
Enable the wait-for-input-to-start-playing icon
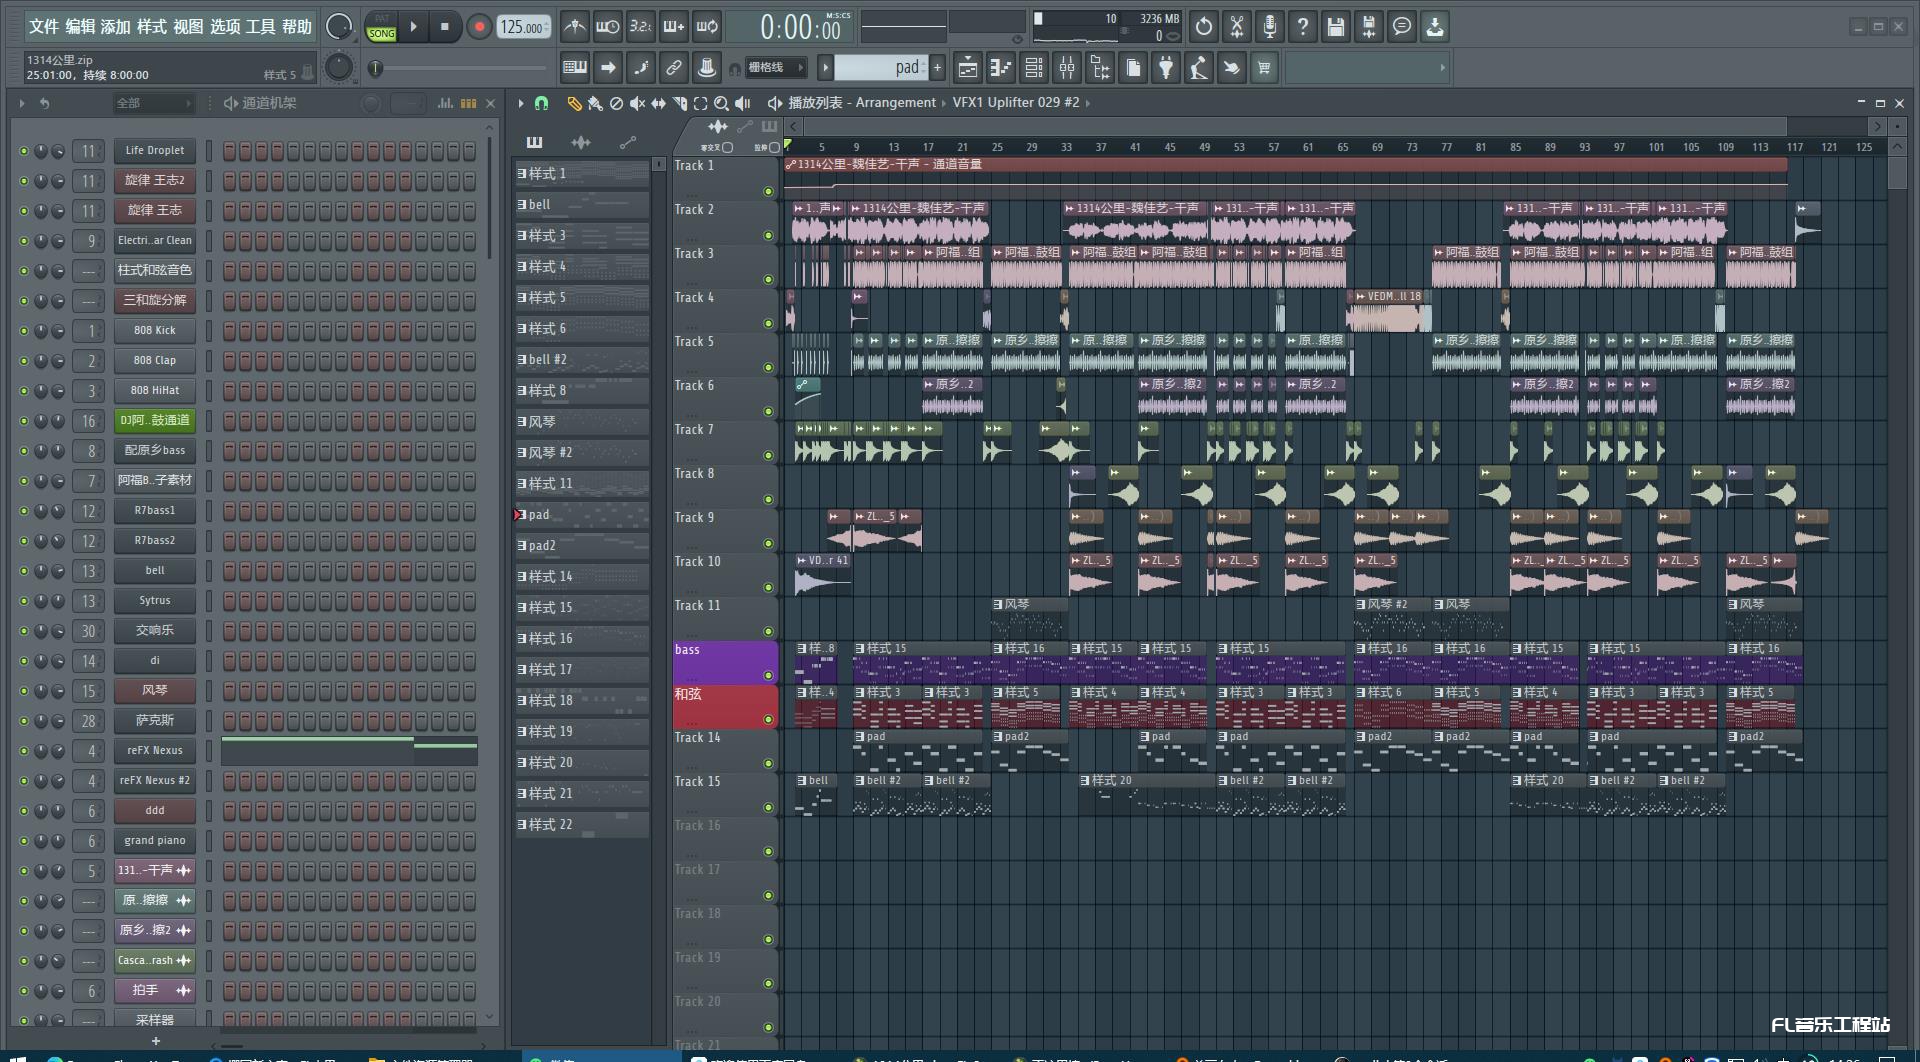607,27
